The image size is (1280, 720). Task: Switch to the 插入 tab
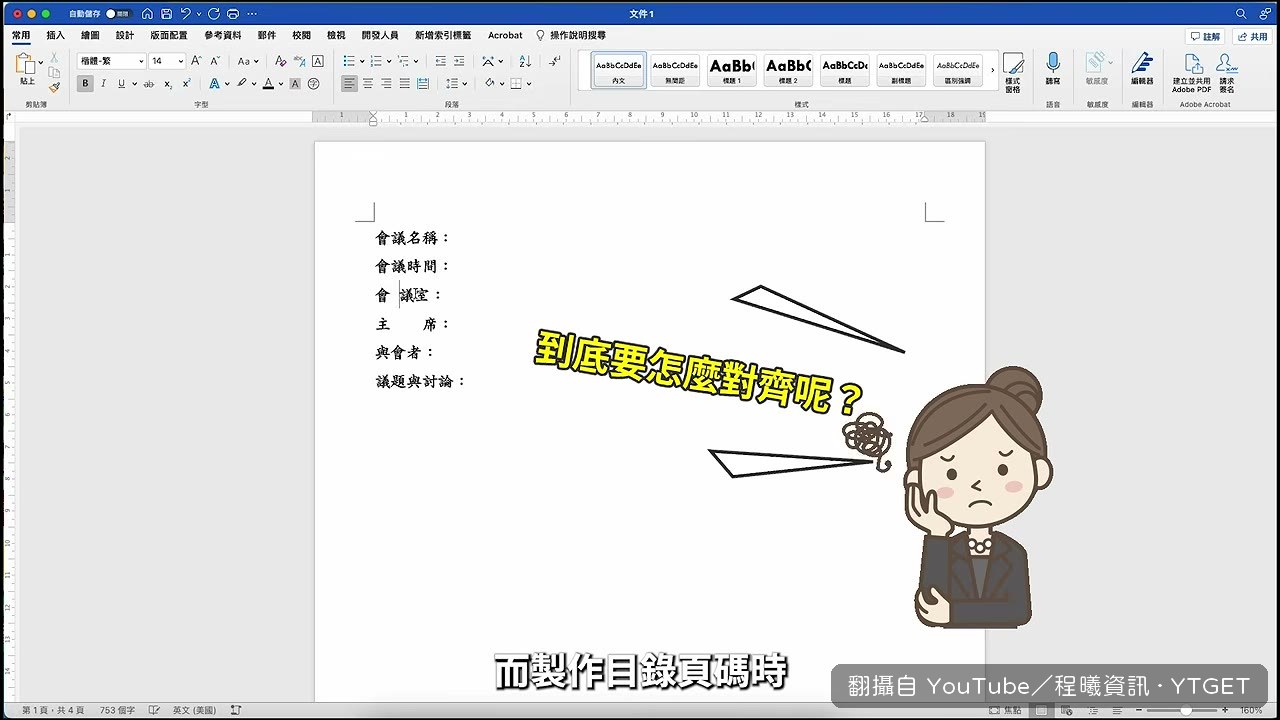[55, 35]
